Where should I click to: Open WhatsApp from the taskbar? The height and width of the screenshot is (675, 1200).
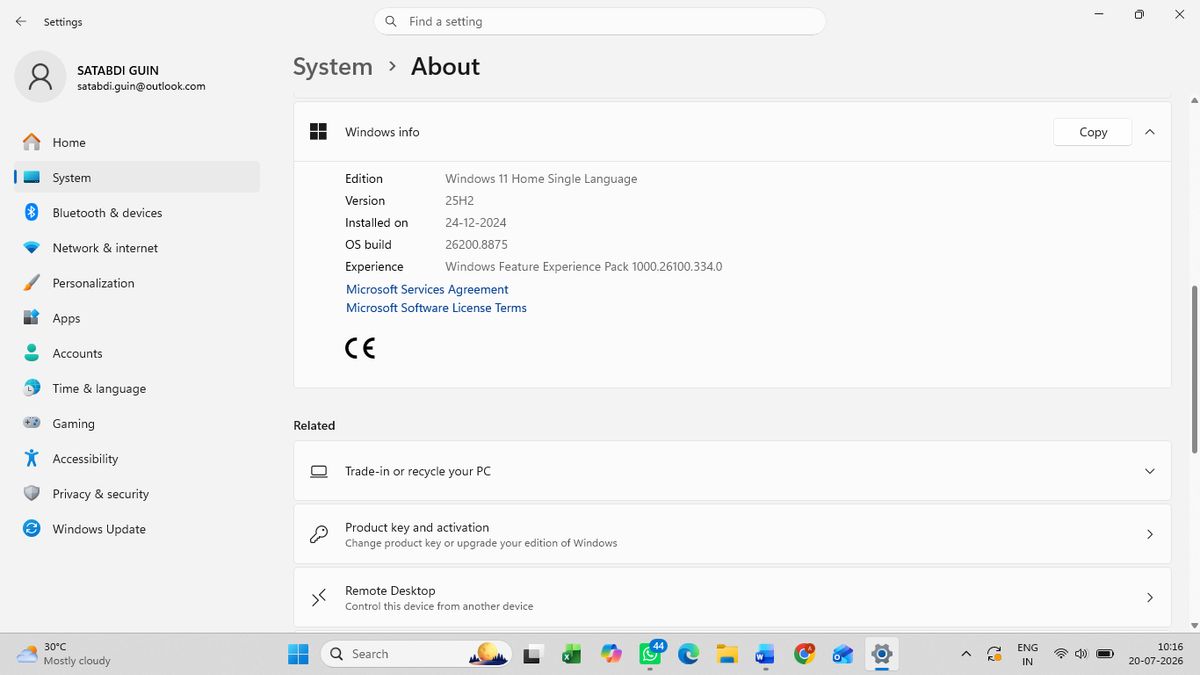pos(650,654)
